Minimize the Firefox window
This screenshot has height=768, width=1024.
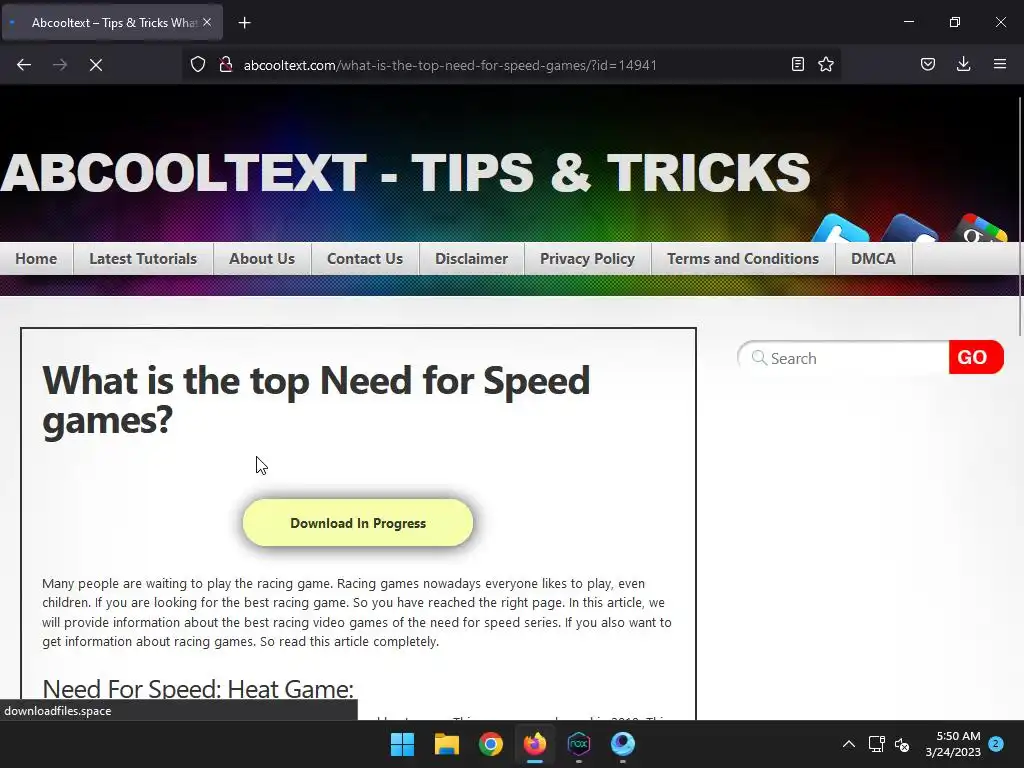tap(908, 22)
